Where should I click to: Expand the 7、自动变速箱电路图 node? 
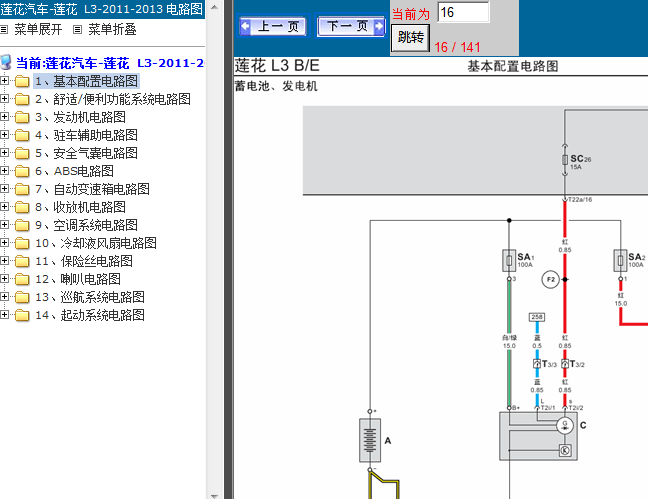click(4, 189)
